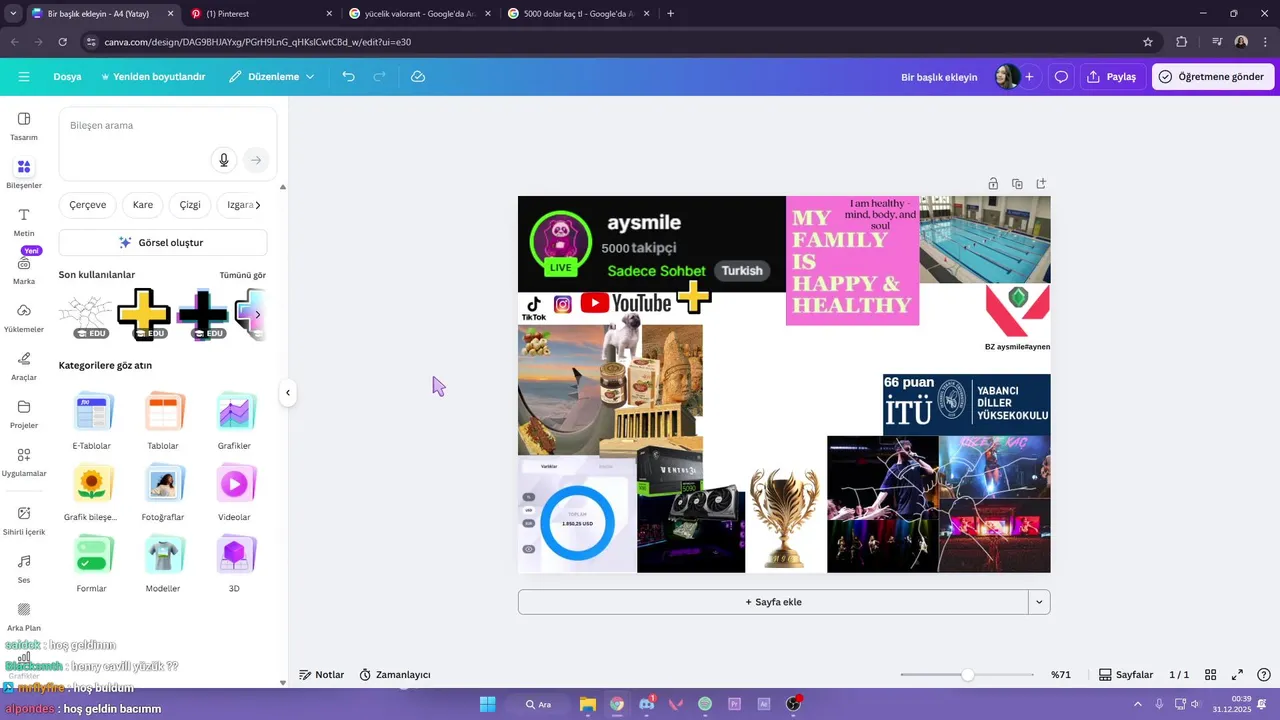
Task: Open the comments speech bubble
Action: (x=1061, y=77)
